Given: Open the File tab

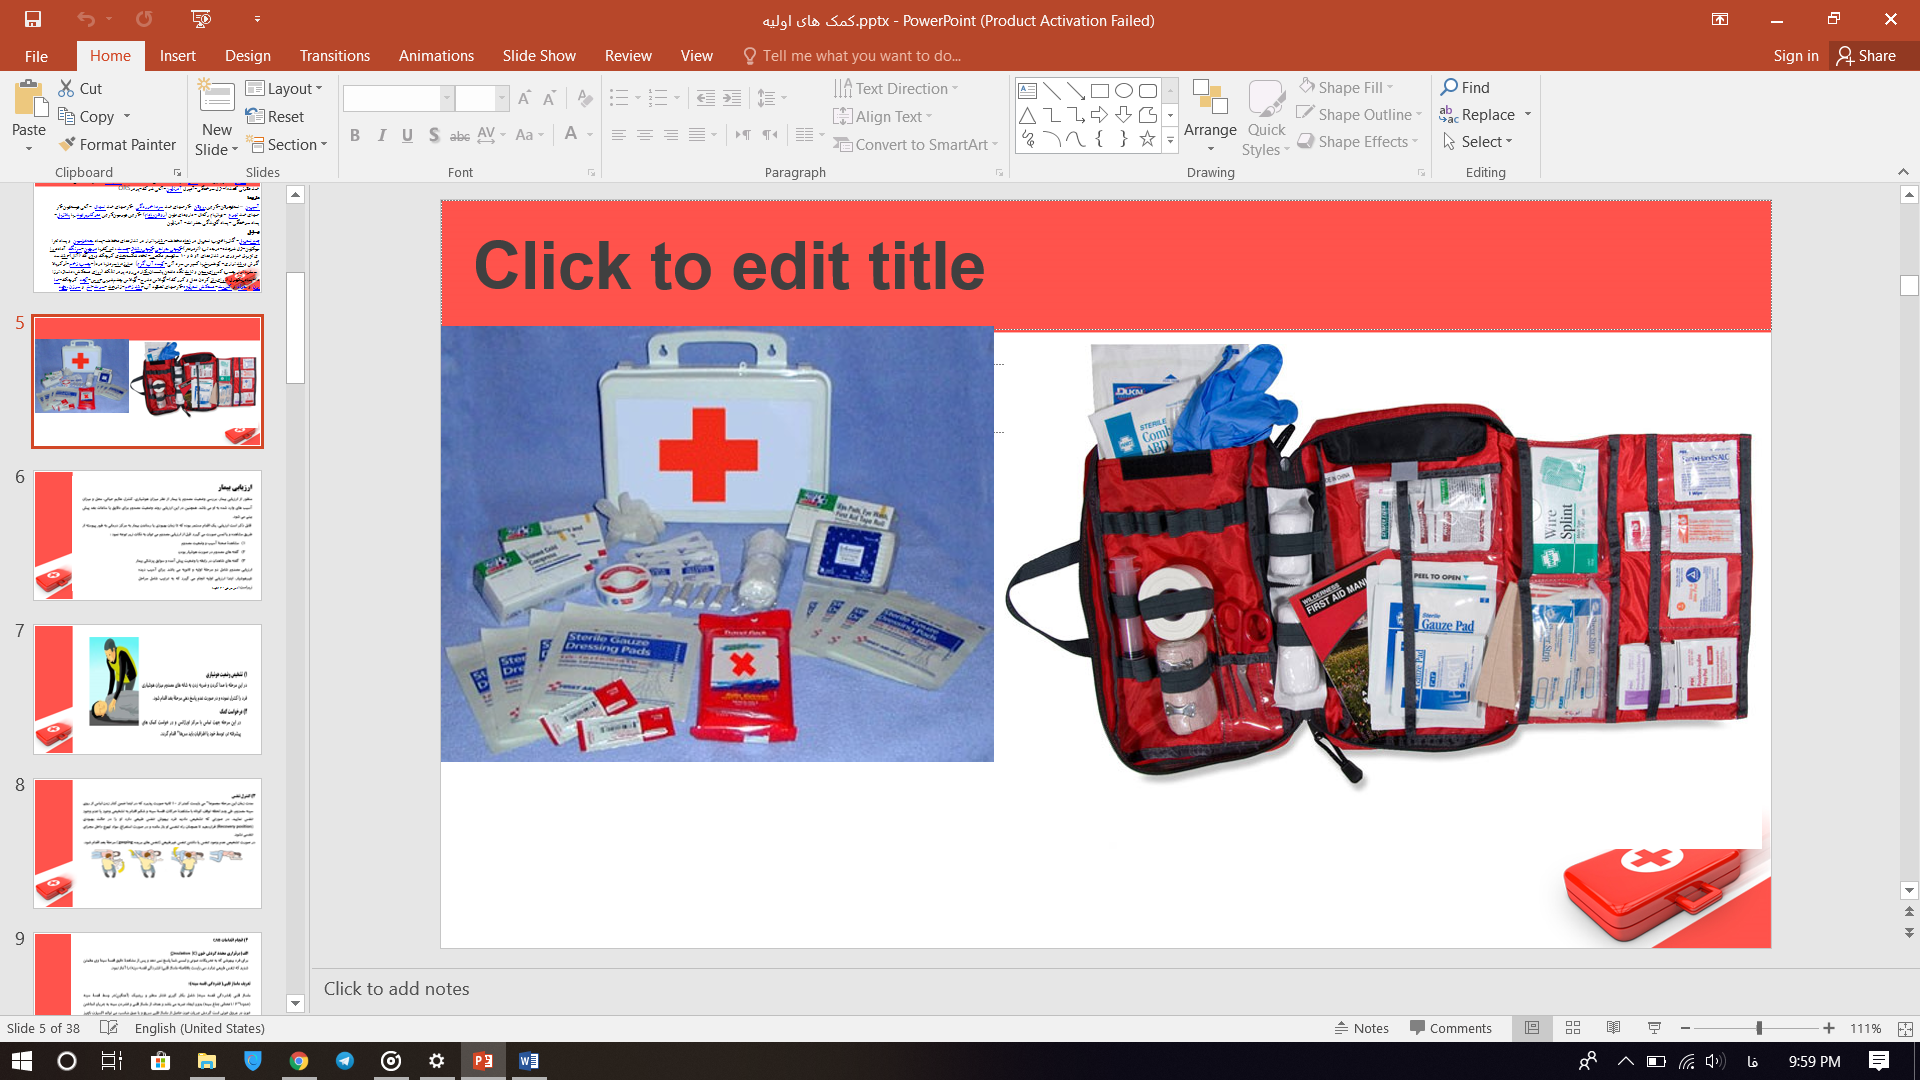Looking at the screenshot, I should (x=36, y=56).
